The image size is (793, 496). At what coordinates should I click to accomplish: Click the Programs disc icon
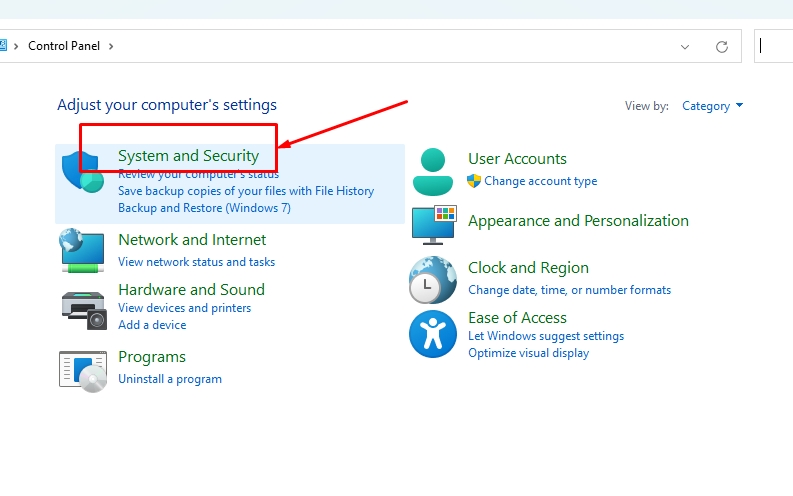(83, 372)
